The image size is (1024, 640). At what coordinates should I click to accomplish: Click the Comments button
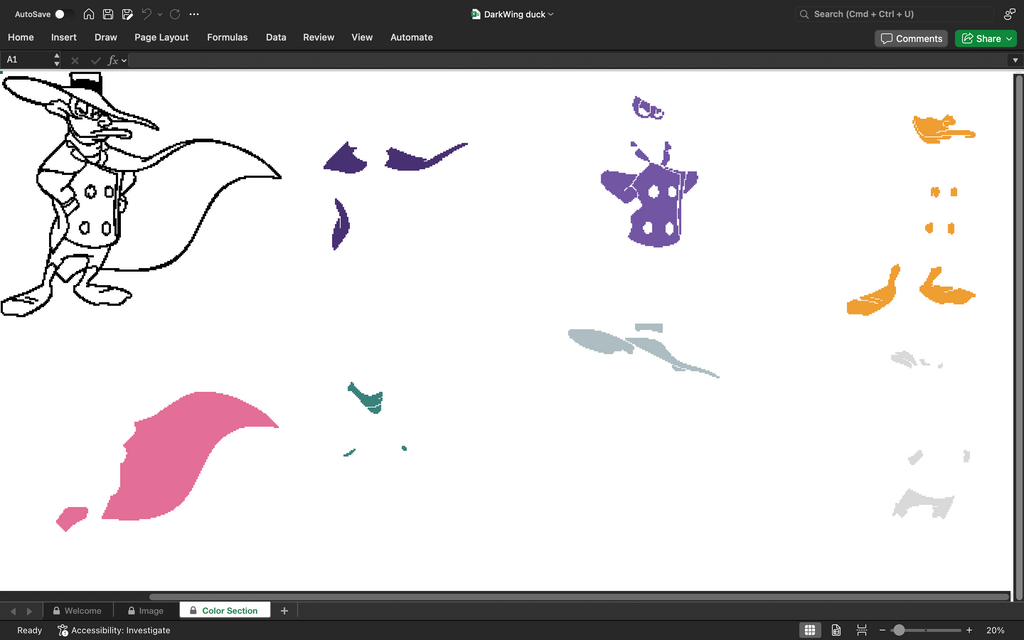tap(911, 39)
